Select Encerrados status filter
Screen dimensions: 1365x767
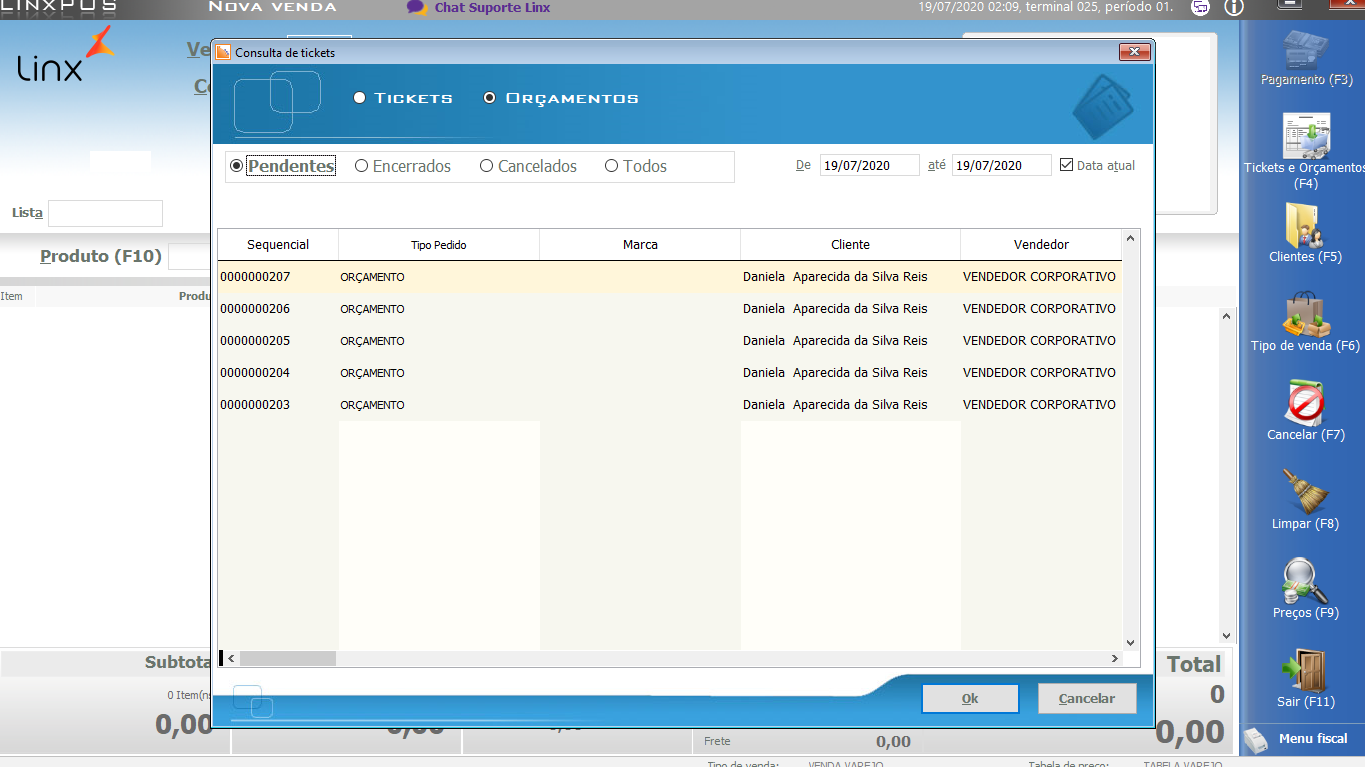coord(362,166)
